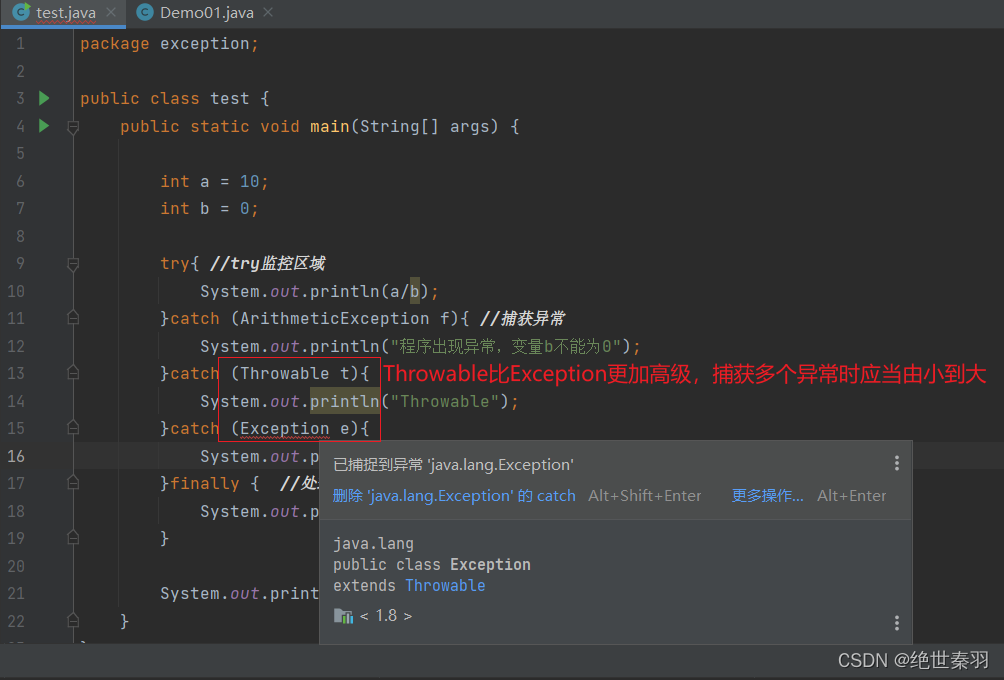Click the error message string on line 12
The height and width of the screenshot is (680, 1004).
point(505,346)
